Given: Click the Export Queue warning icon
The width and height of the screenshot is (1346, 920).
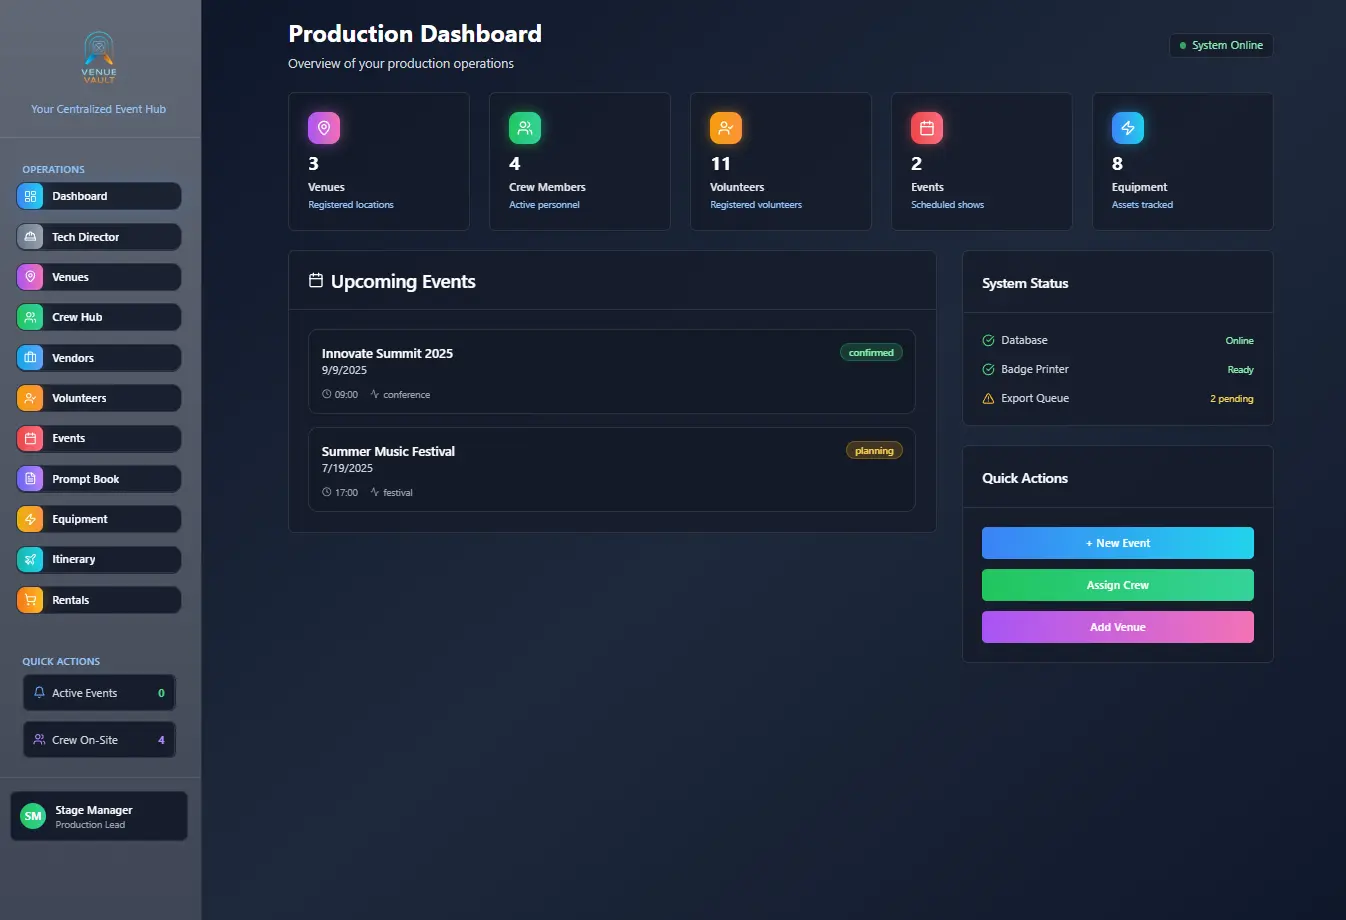Looking at the screenshot, I should (989, 398).
